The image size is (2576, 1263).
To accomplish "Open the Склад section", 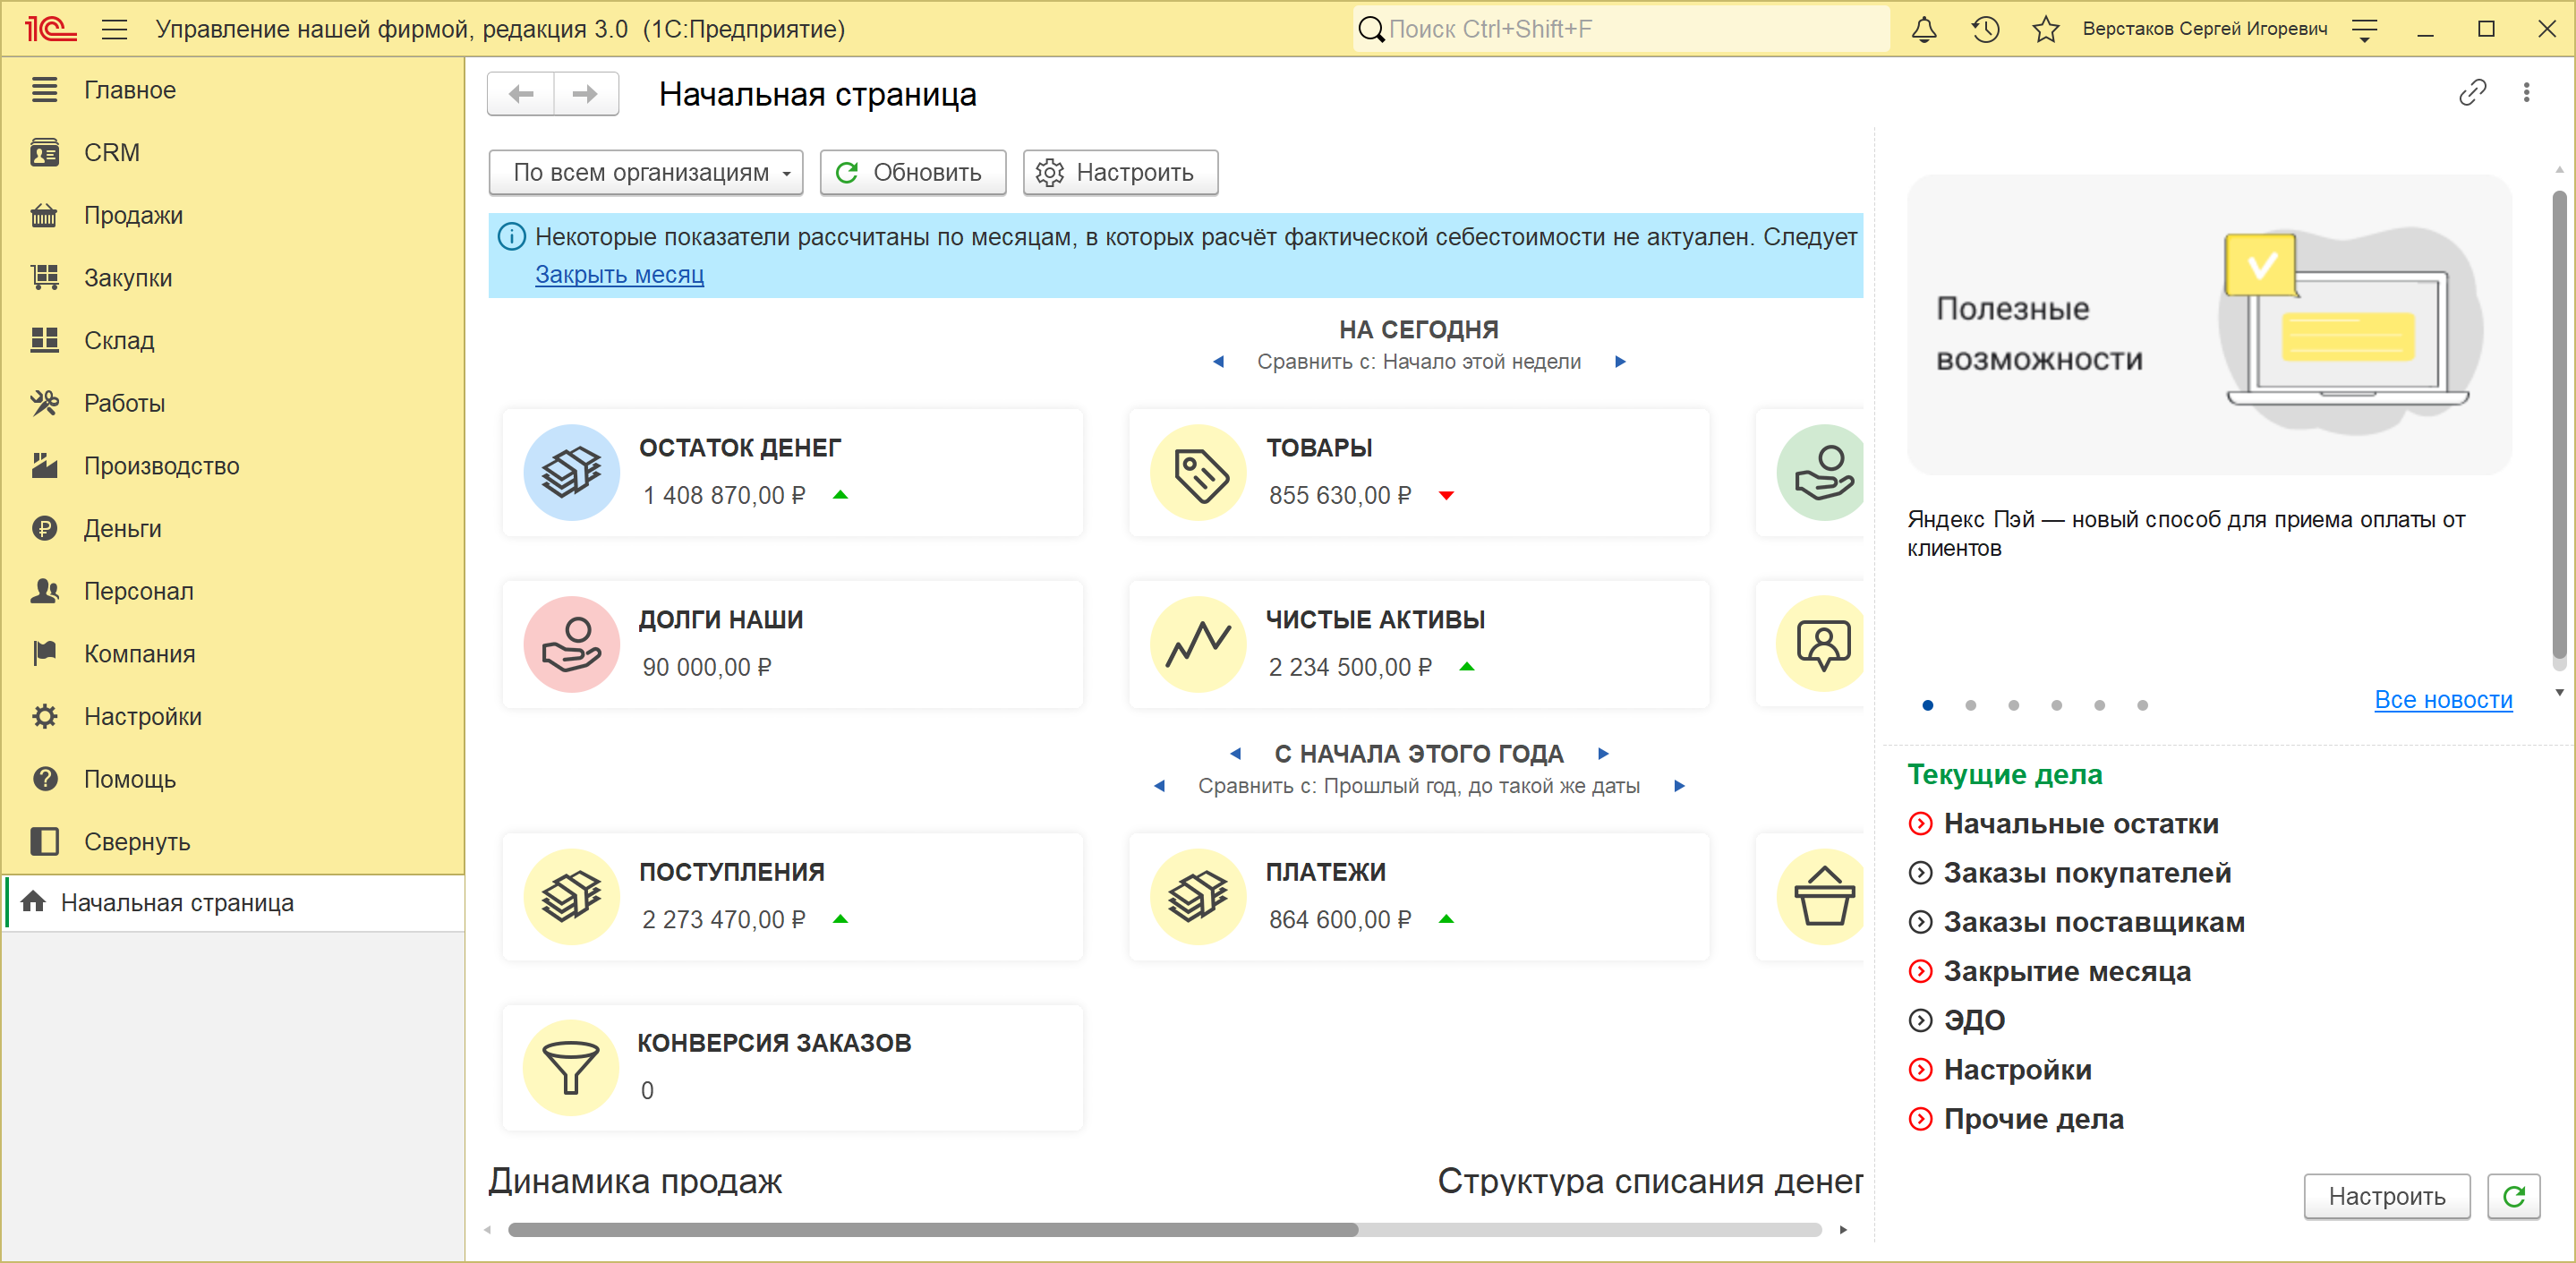I will click(x=232, y=340).
